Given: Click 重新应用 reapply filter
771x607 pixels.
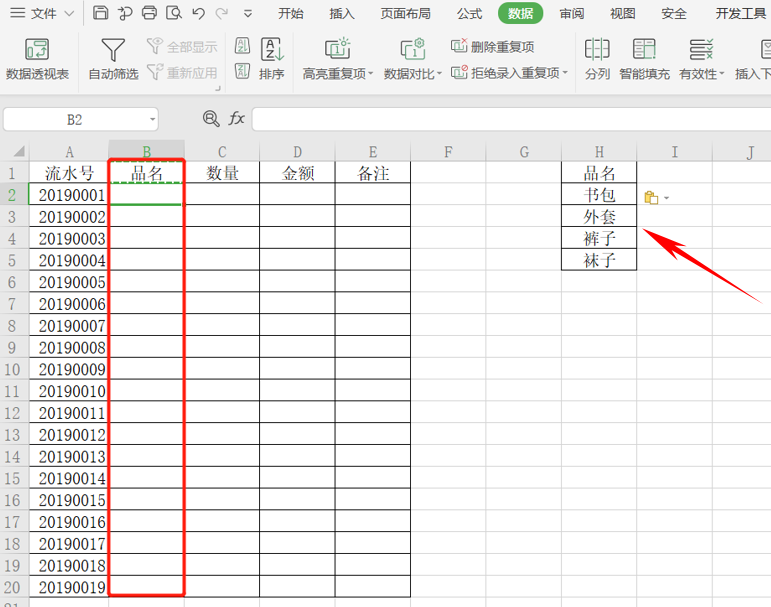Looking at the screenshot, I should pyautogui.click(x=182, y=73).
